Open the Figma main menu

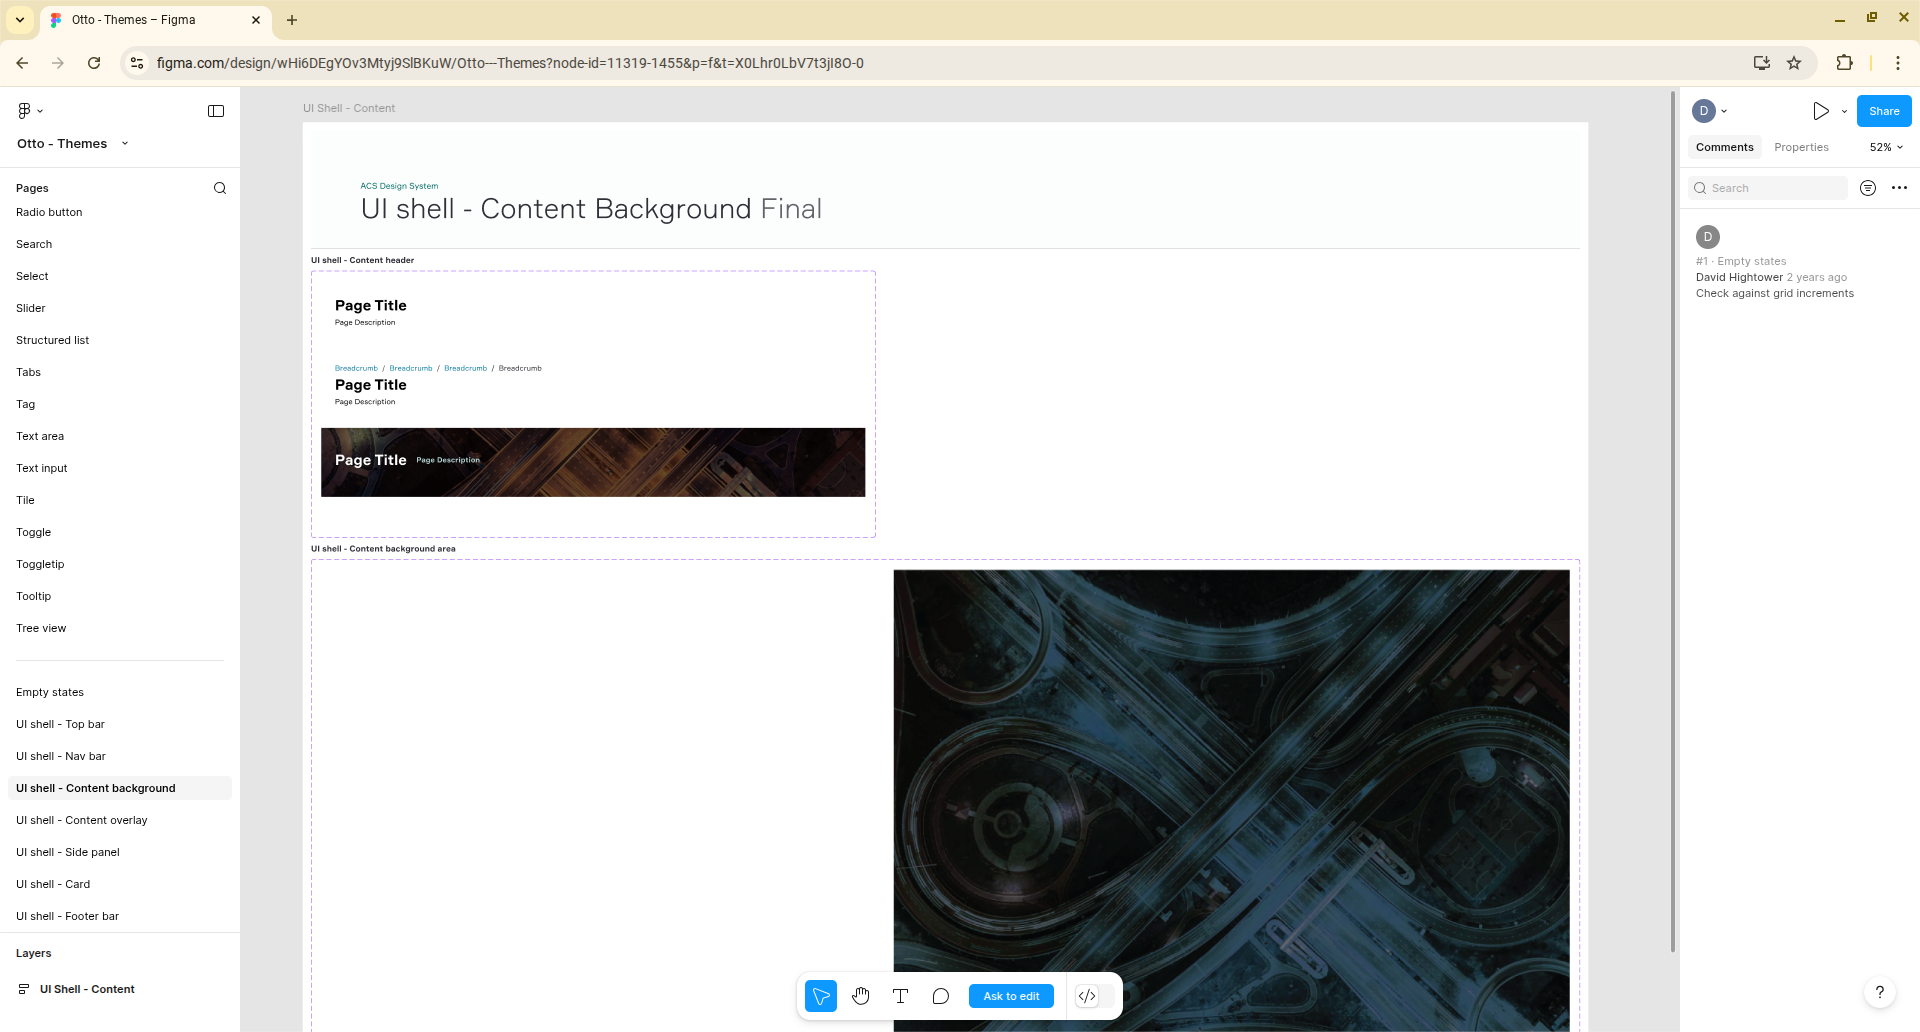tap(29, 111)
